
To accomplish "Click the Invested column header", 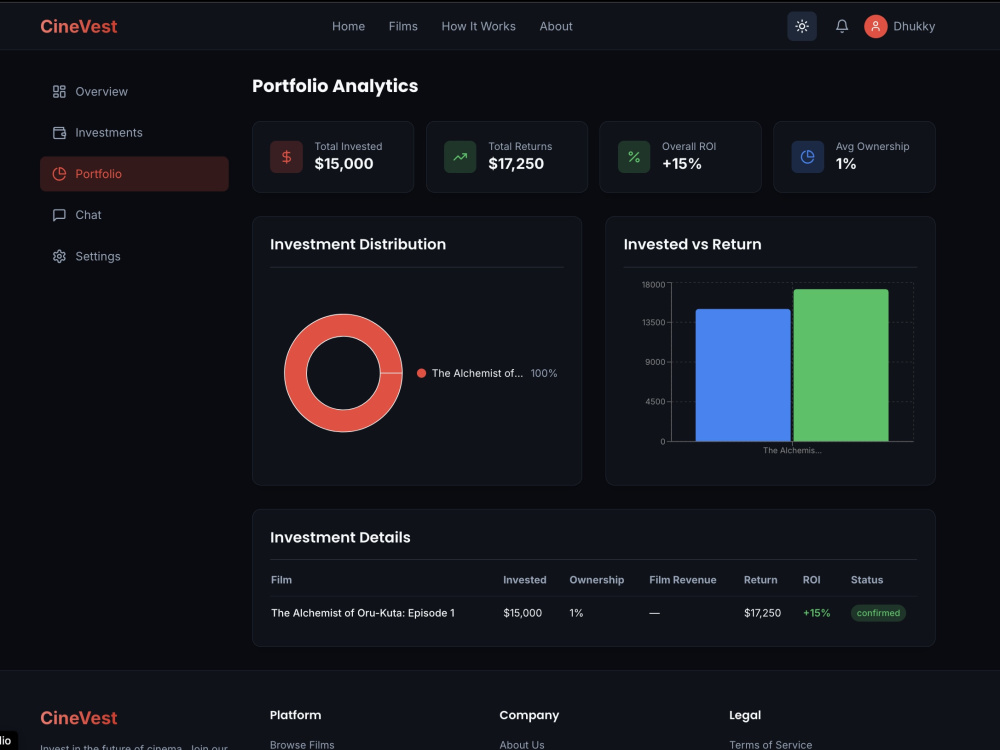I will (524, 580).
